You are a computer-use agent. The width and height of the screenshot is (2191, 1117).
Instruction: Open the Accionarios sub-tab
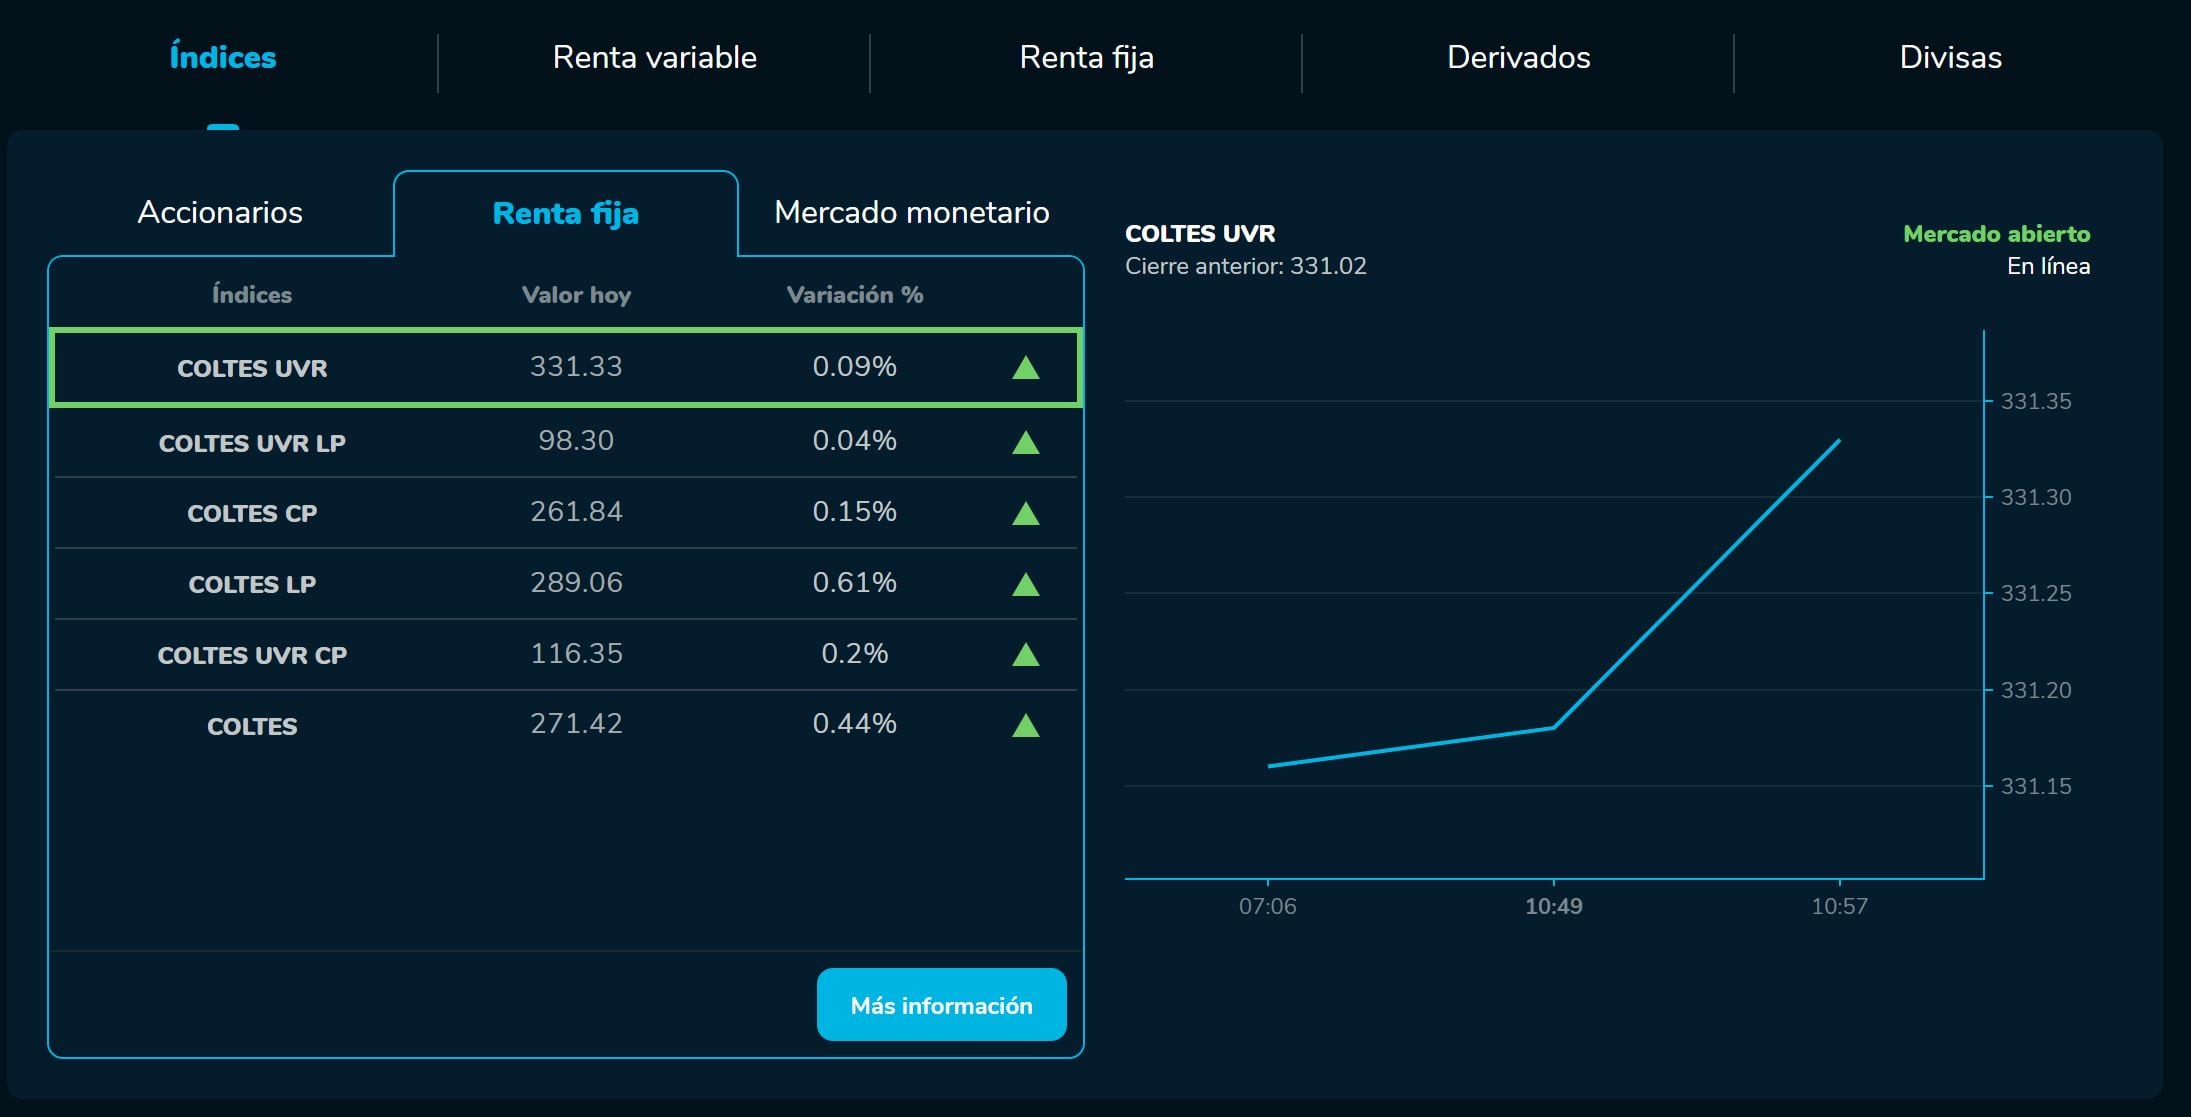click(x=220, y=212)
